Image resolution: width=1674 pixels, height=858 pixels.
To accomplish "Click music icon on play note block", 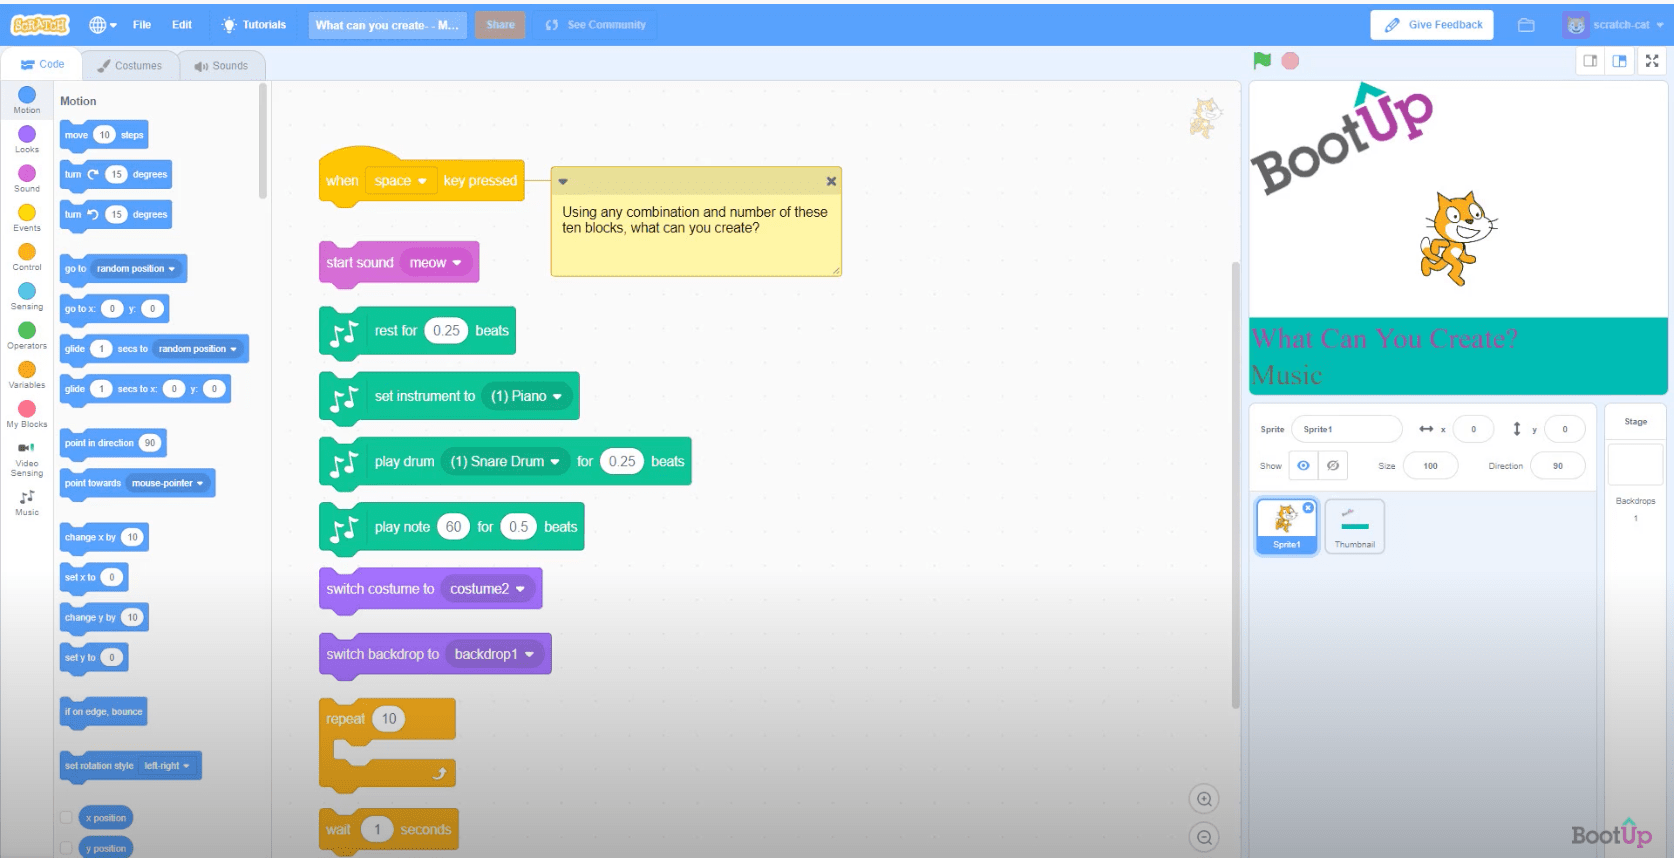I will point(344,529).
